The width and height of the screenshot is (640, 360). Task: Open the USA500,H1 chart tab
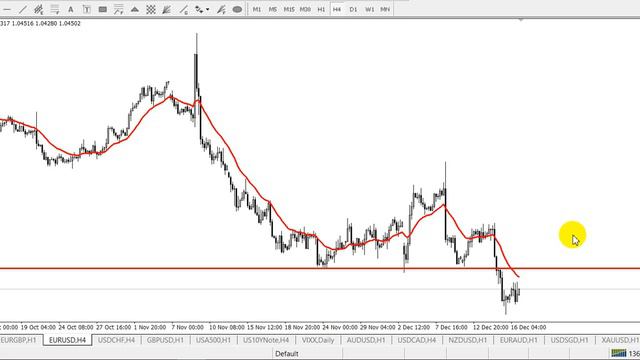point(213,340)
